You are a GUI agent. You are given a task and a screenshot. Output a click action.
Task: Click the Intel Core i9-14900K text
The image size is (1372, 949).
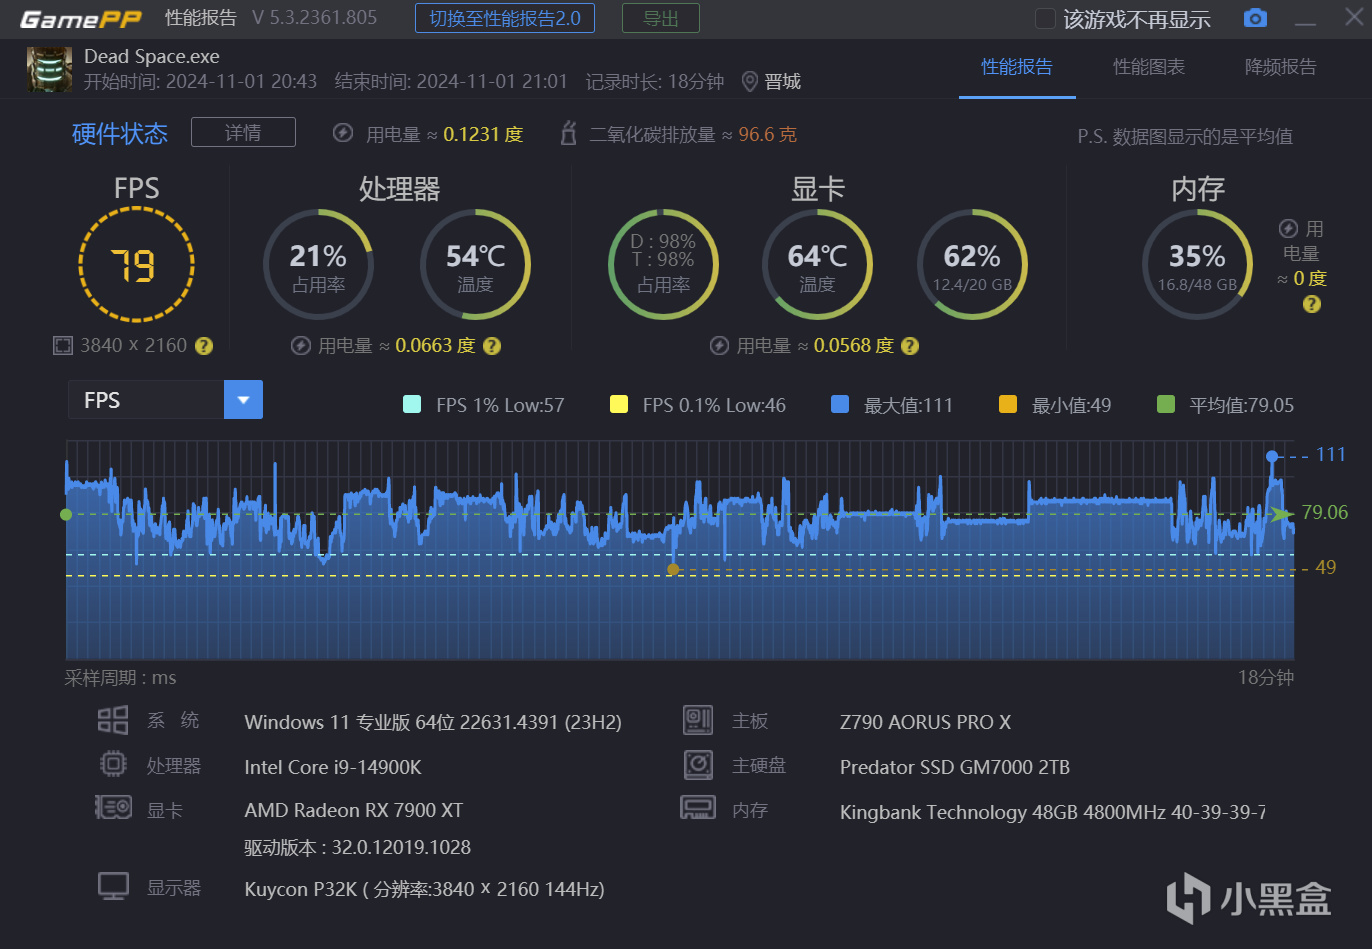[333, 767]
